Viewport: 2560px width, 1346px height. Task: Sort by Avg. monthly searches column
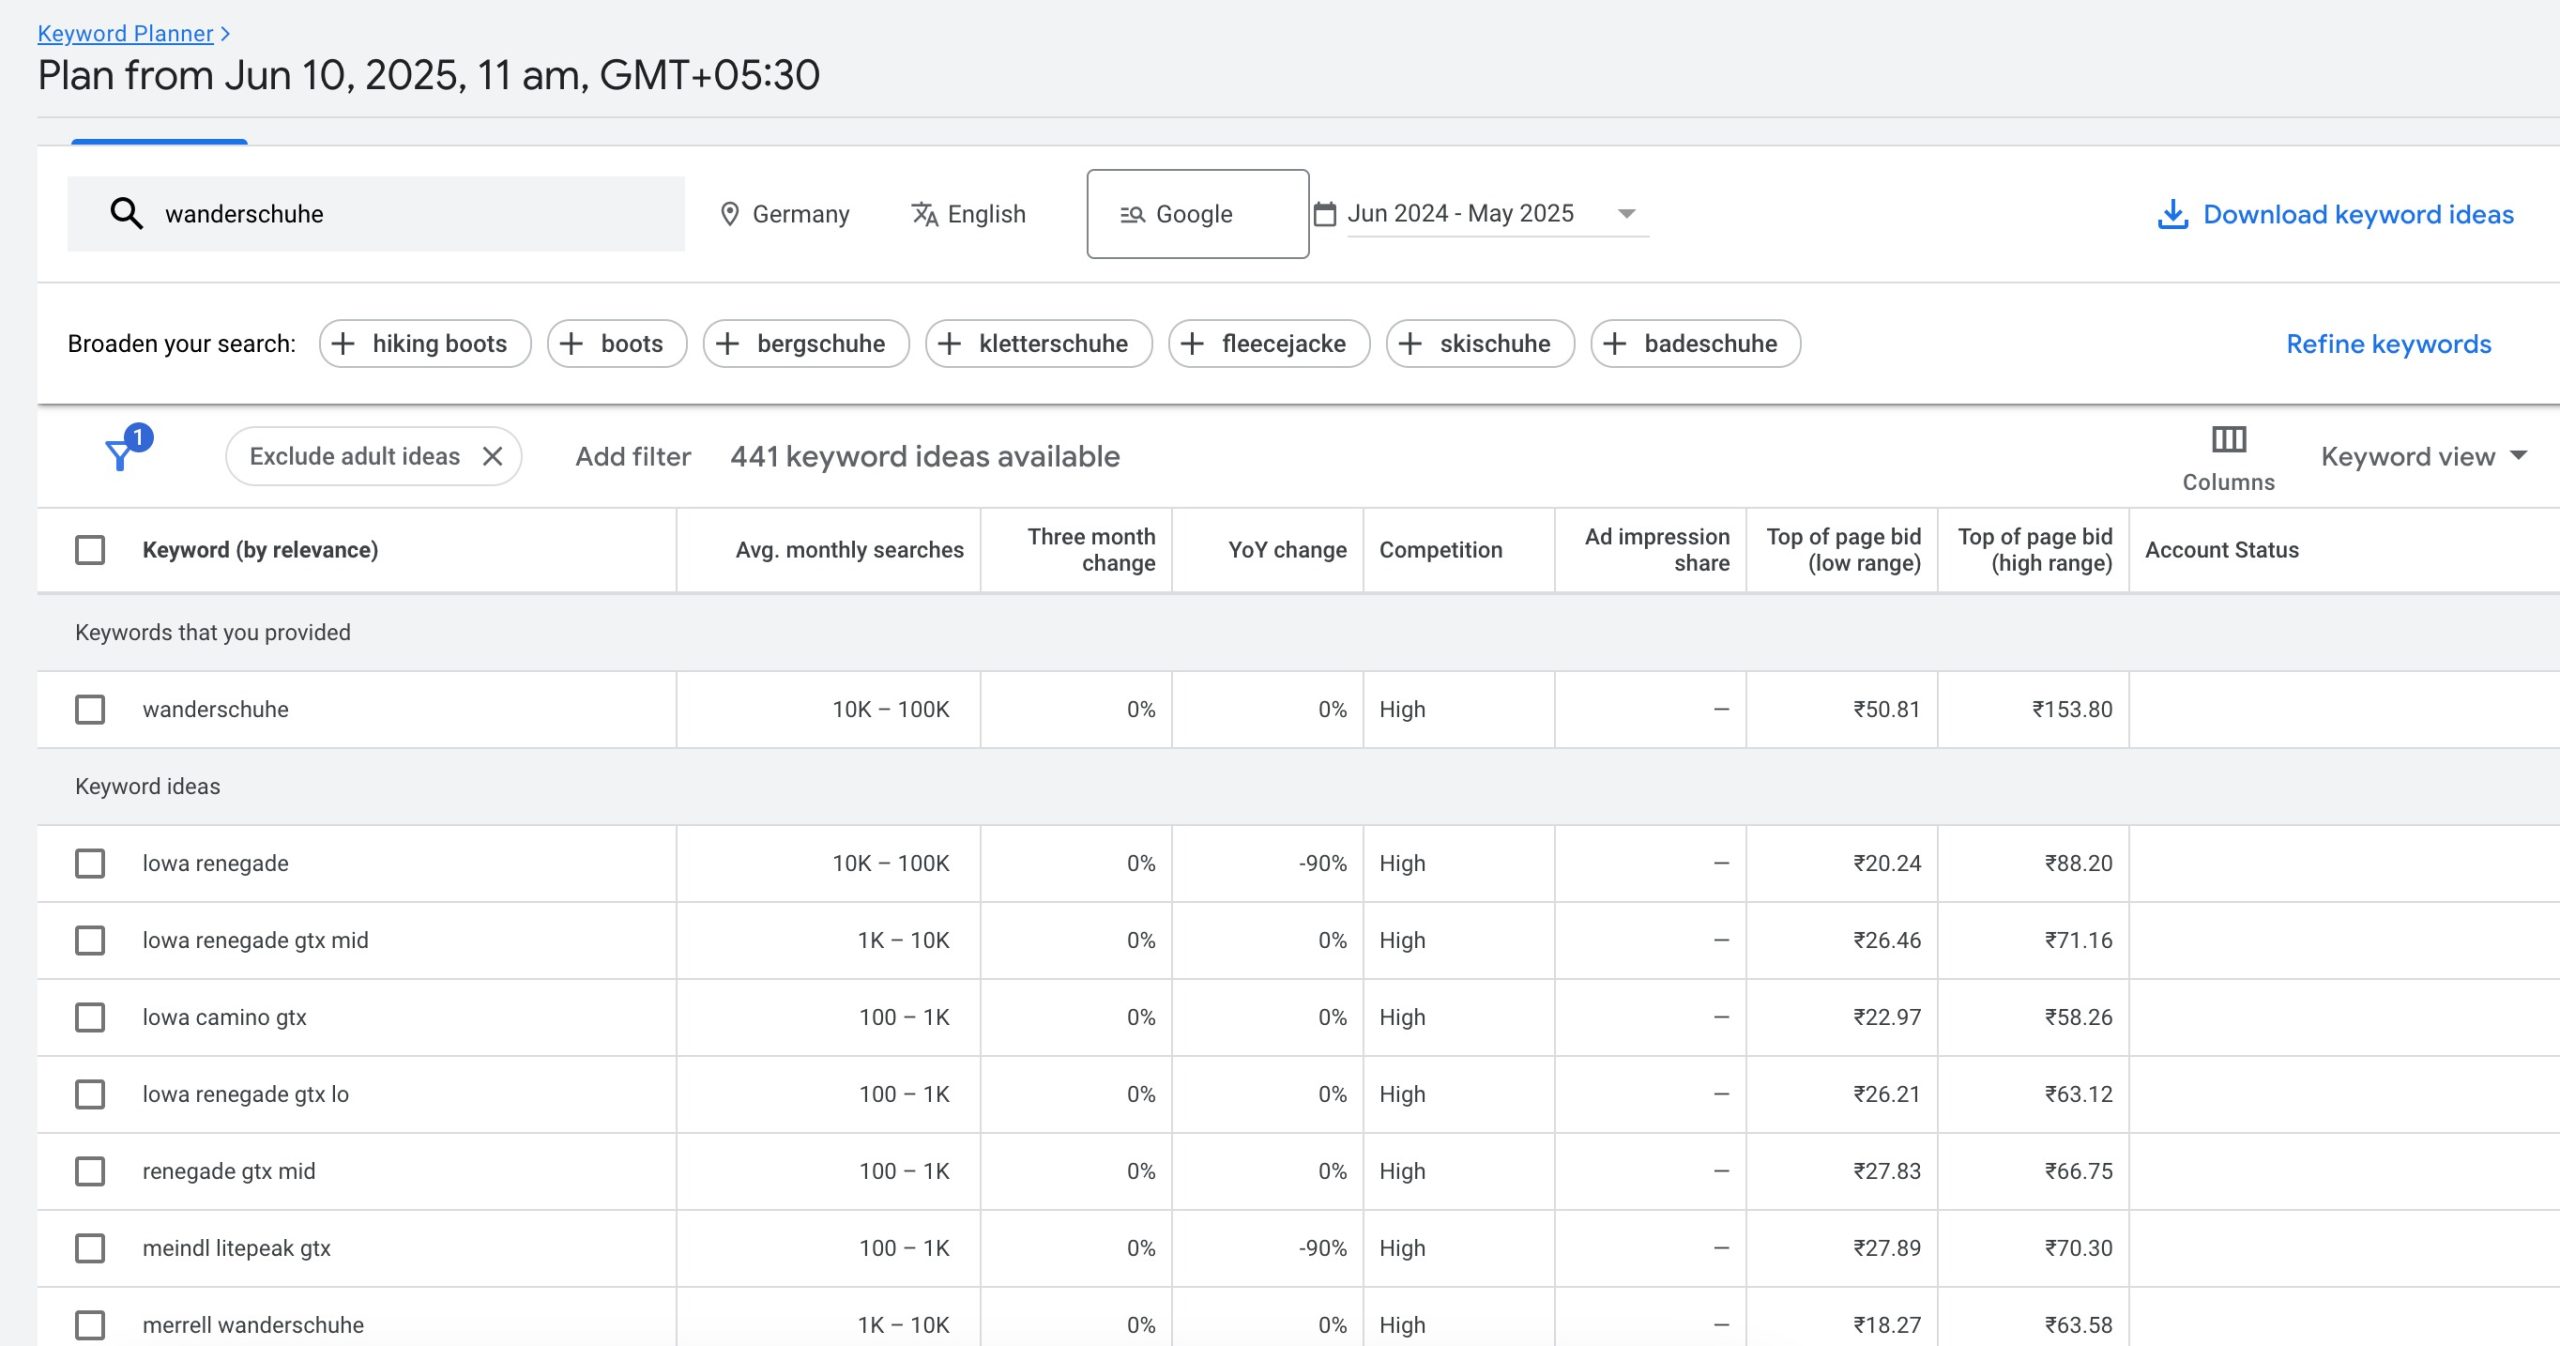click(848, 550)
